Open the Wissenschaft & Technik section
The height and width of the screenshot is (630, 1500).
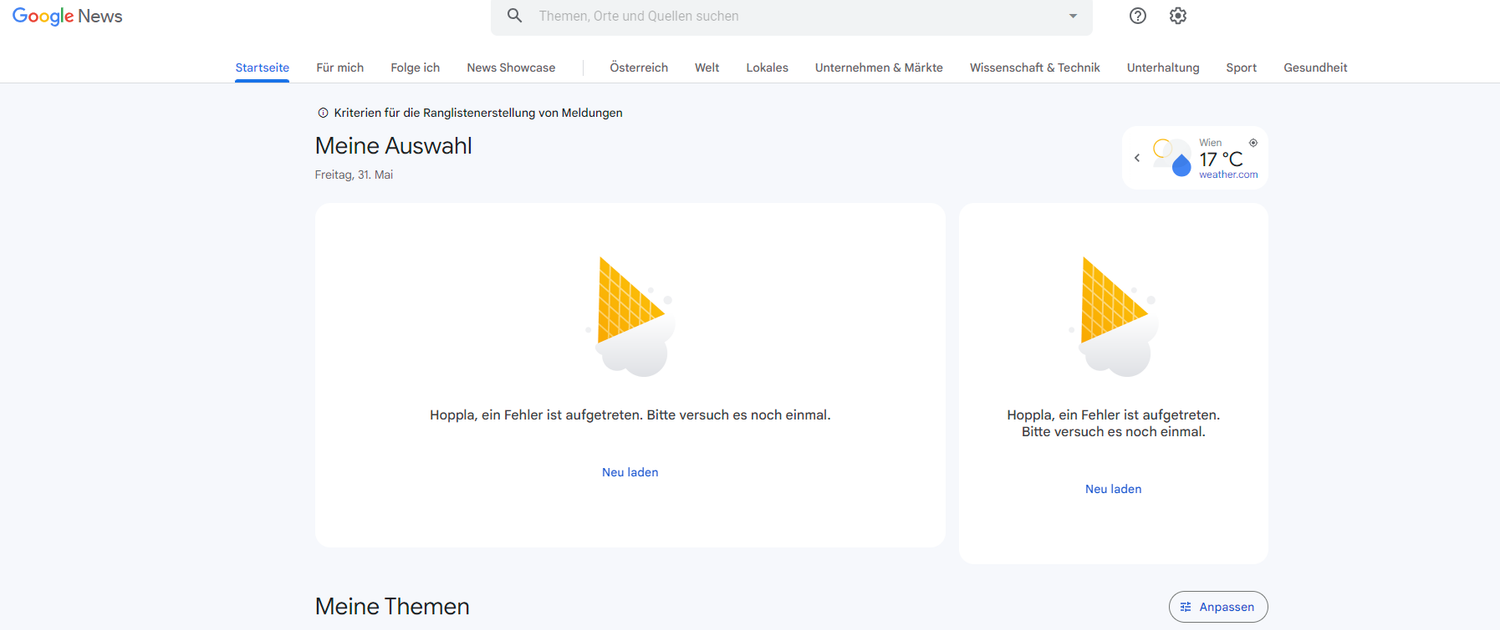[1034, 67]
